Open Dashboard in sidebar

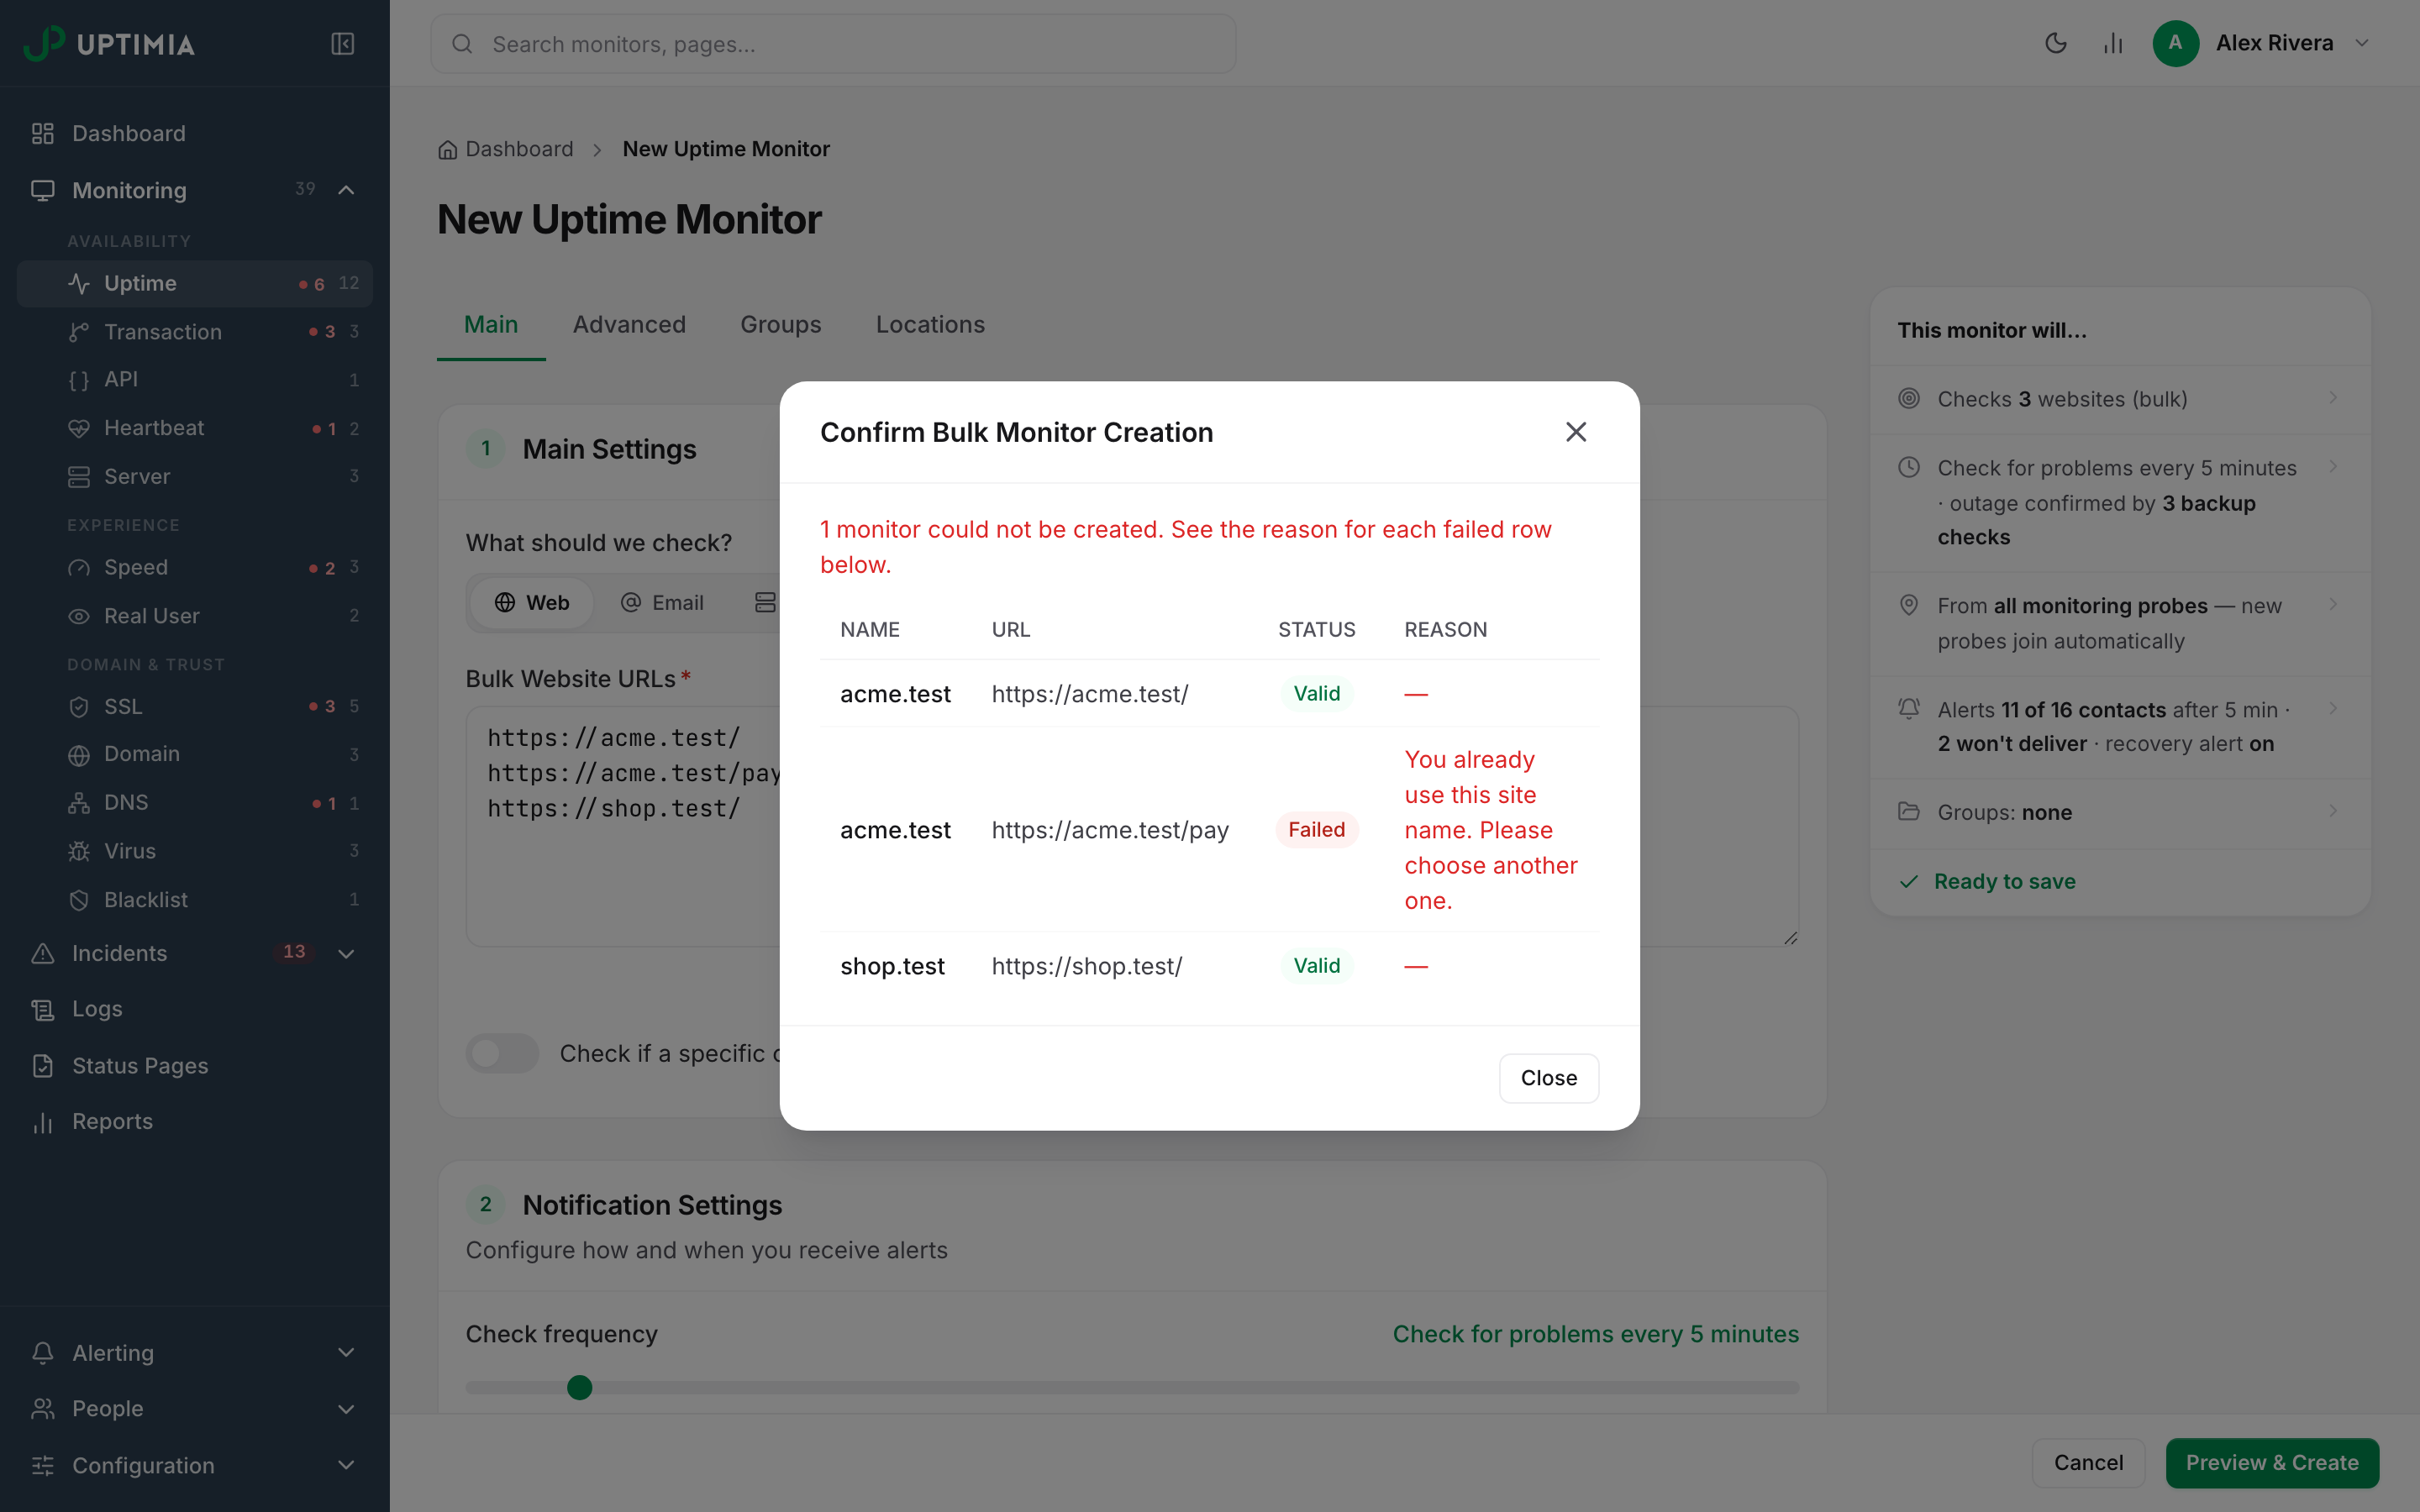195,133
